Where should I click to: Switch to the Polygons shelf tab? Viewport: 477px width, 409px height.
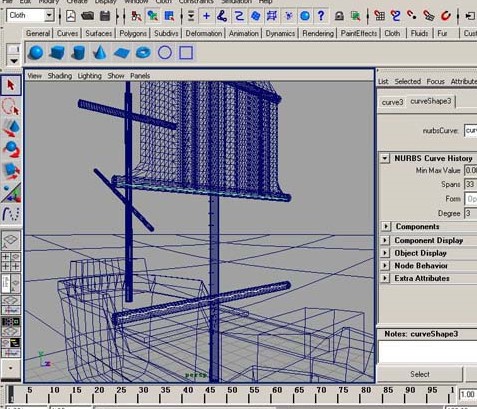tap(133, 33)
